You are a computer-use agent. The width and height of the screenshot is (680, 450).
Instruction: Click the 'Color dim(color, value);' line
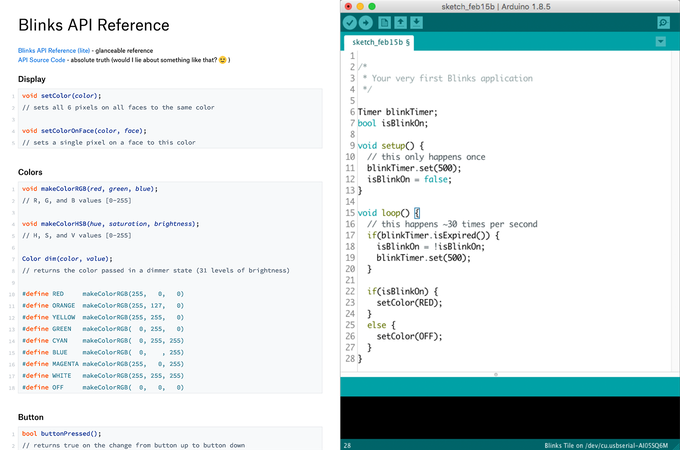(67, 258)
